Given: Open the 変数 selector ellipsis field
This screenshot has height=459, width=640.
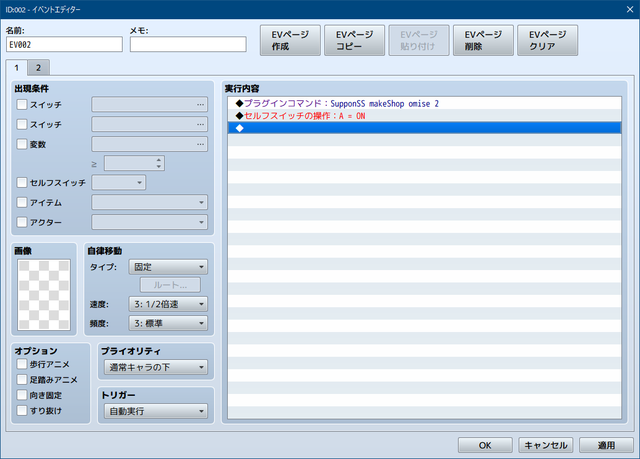Looking at the screenshot, I should 149,144.
